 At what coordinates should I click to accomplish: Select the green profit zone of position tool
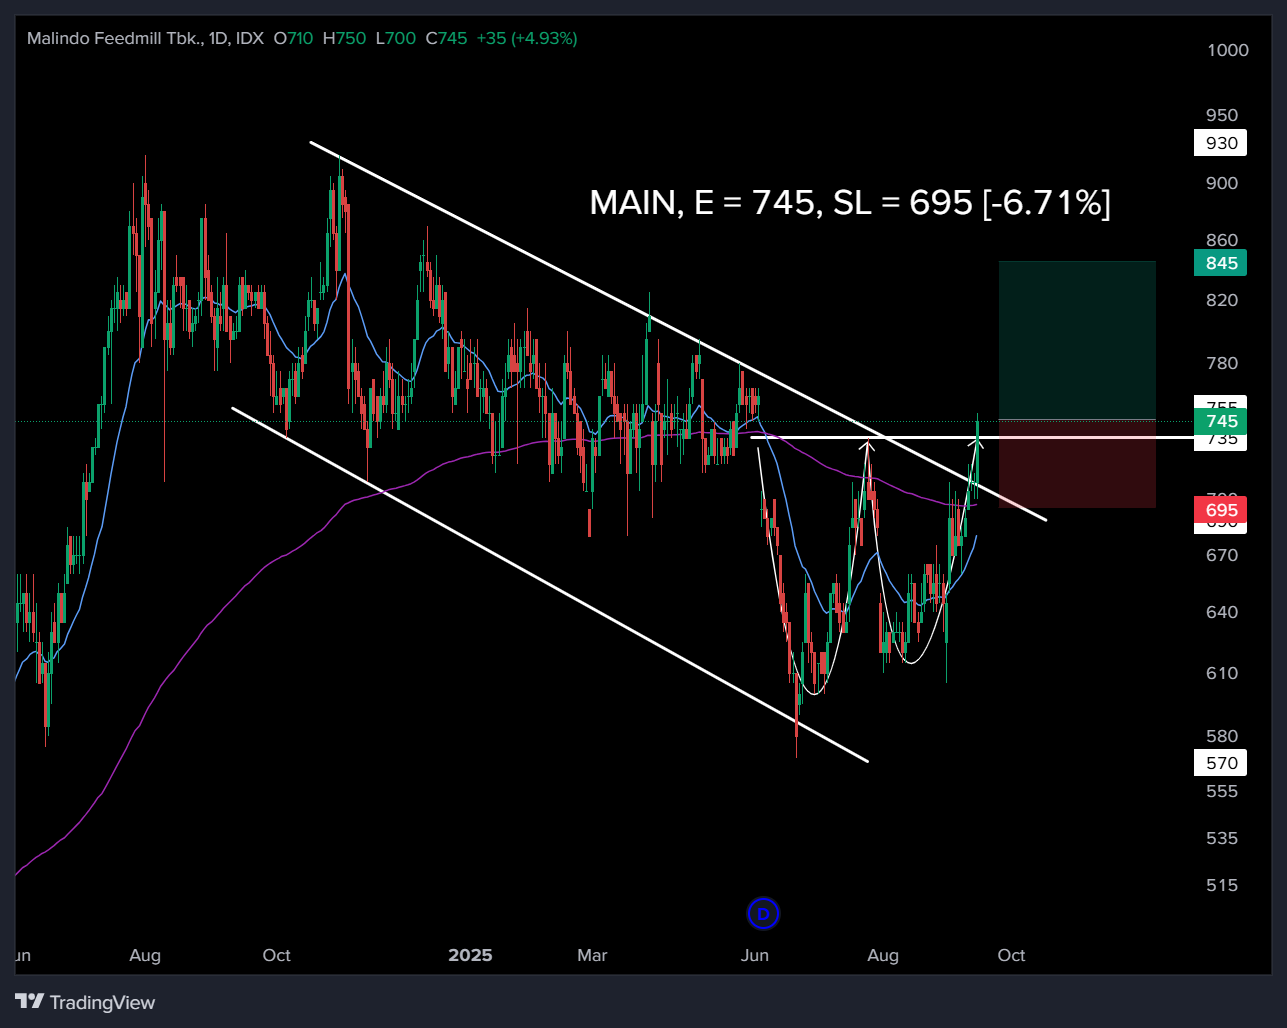coord(1077,340)
